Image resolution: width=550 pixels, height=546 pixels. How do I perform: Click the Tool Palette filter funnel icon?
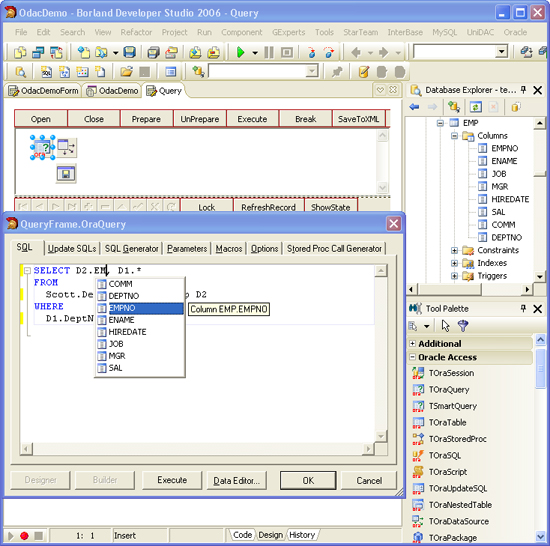[x=463, y=326]
